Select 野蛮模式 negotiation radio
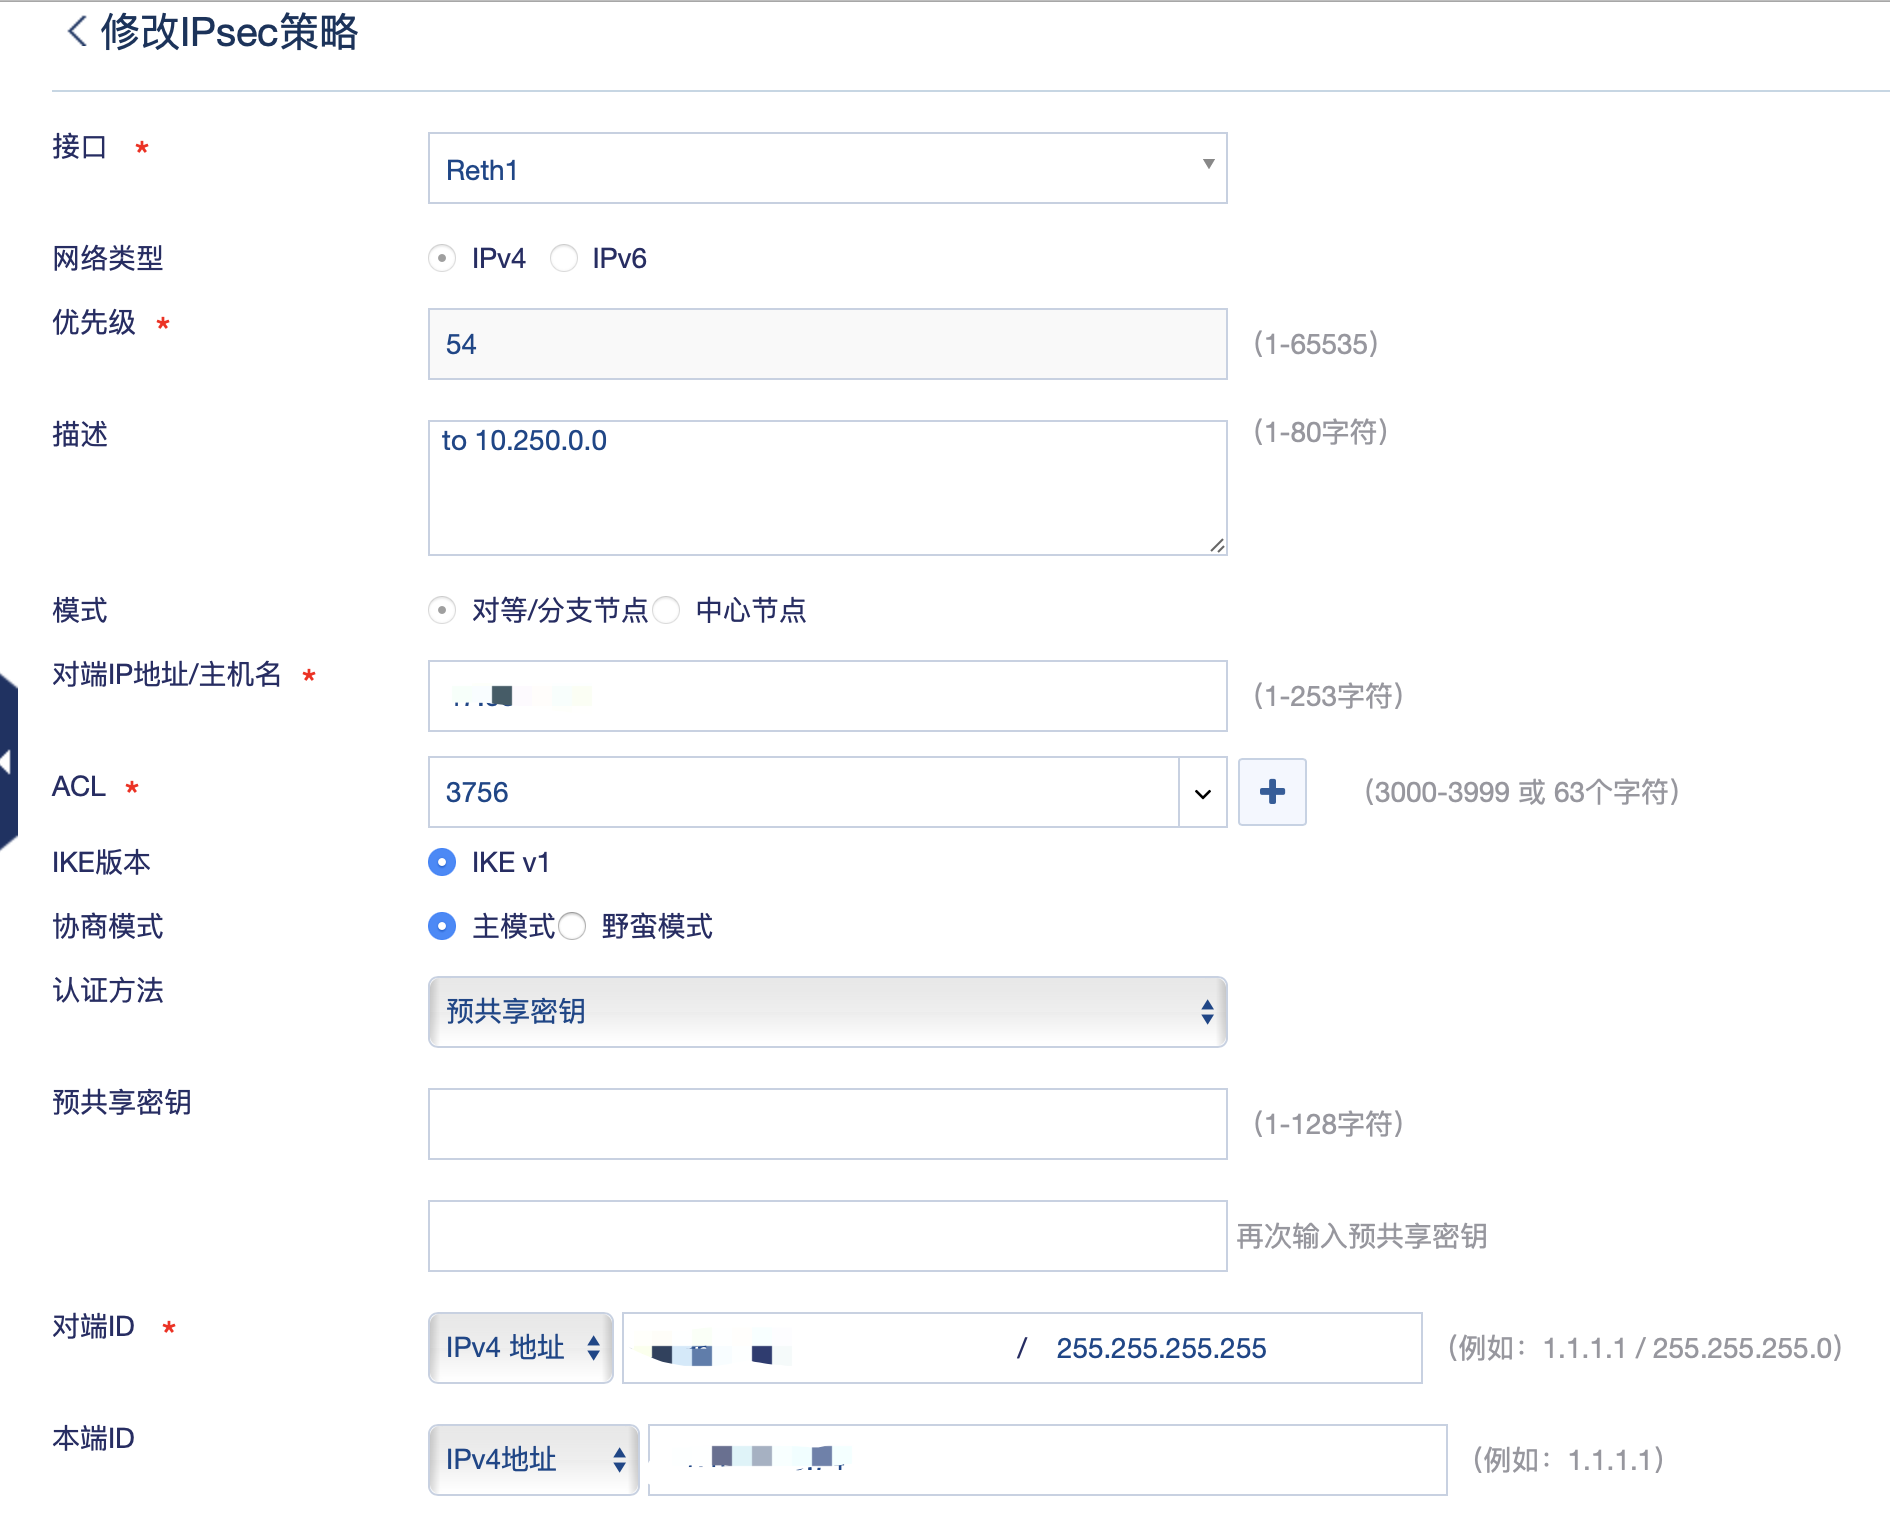This screenshot has height=1528, width=1890. coord(572,926)
